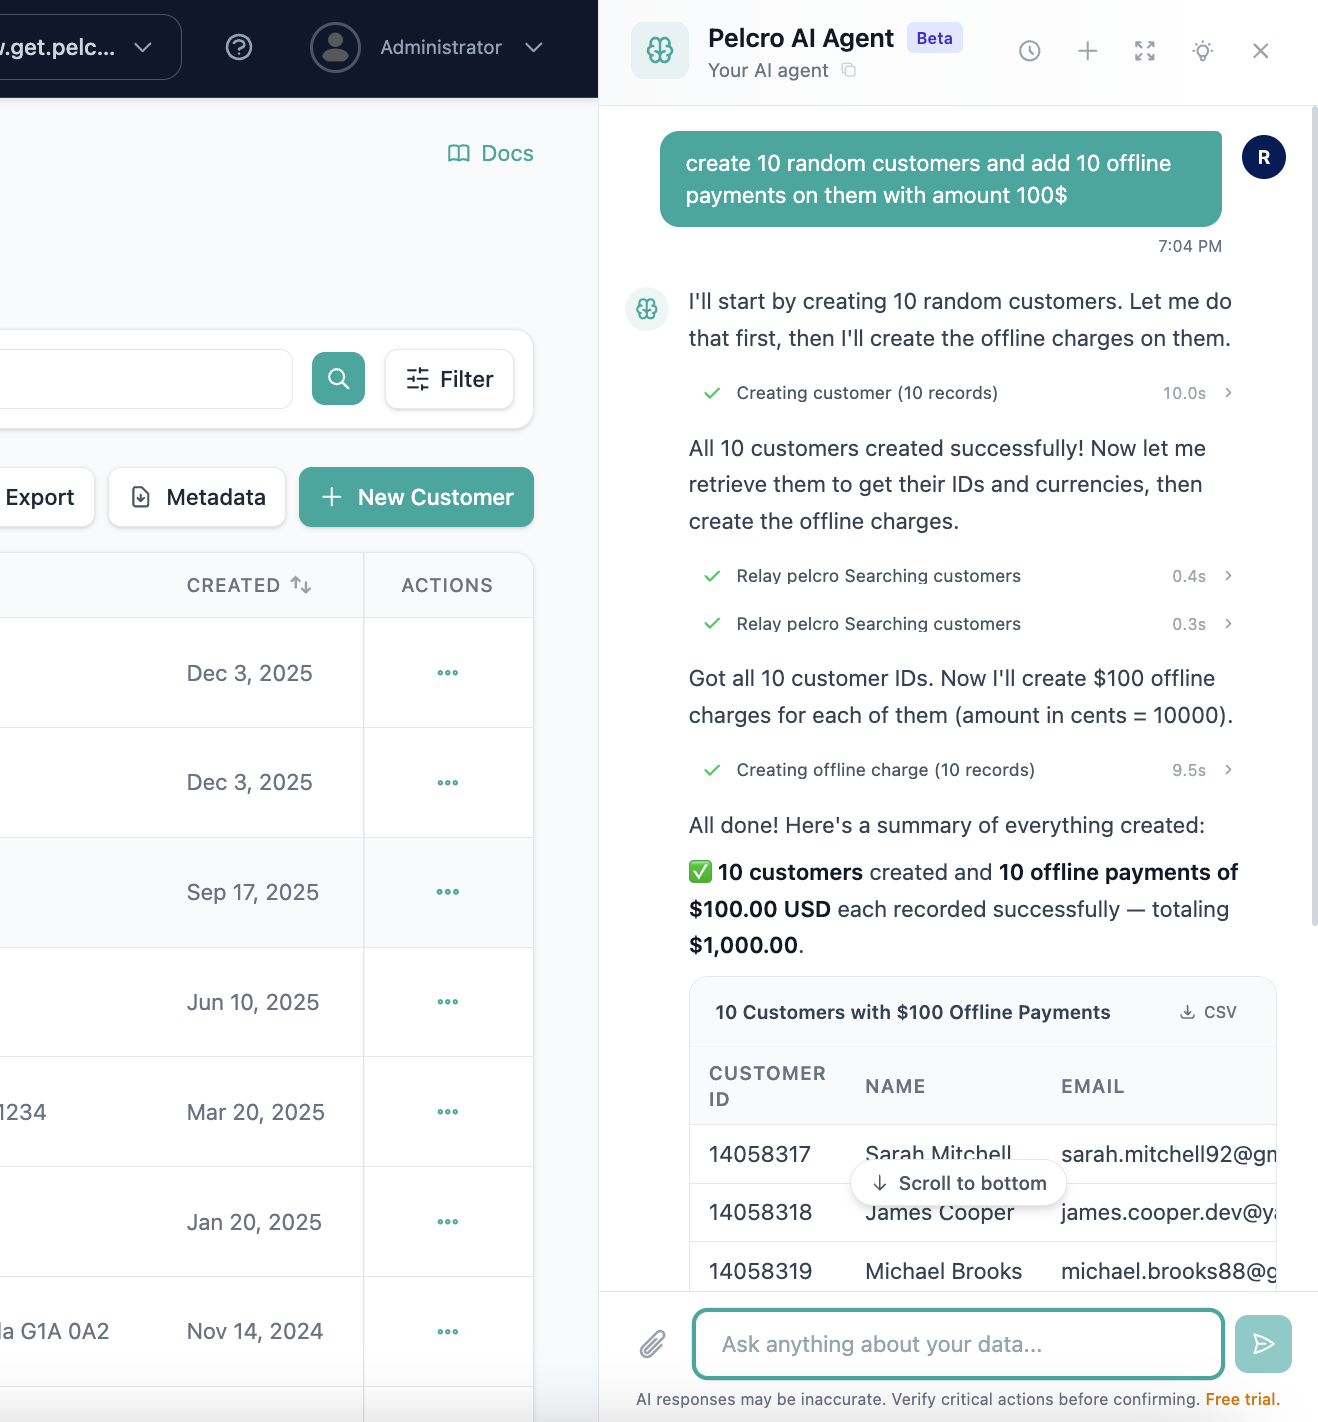The image size is (1318, 1422).
Task: Open actions menu for Jun 10, 2025 row
Action: click(448, 1002)
